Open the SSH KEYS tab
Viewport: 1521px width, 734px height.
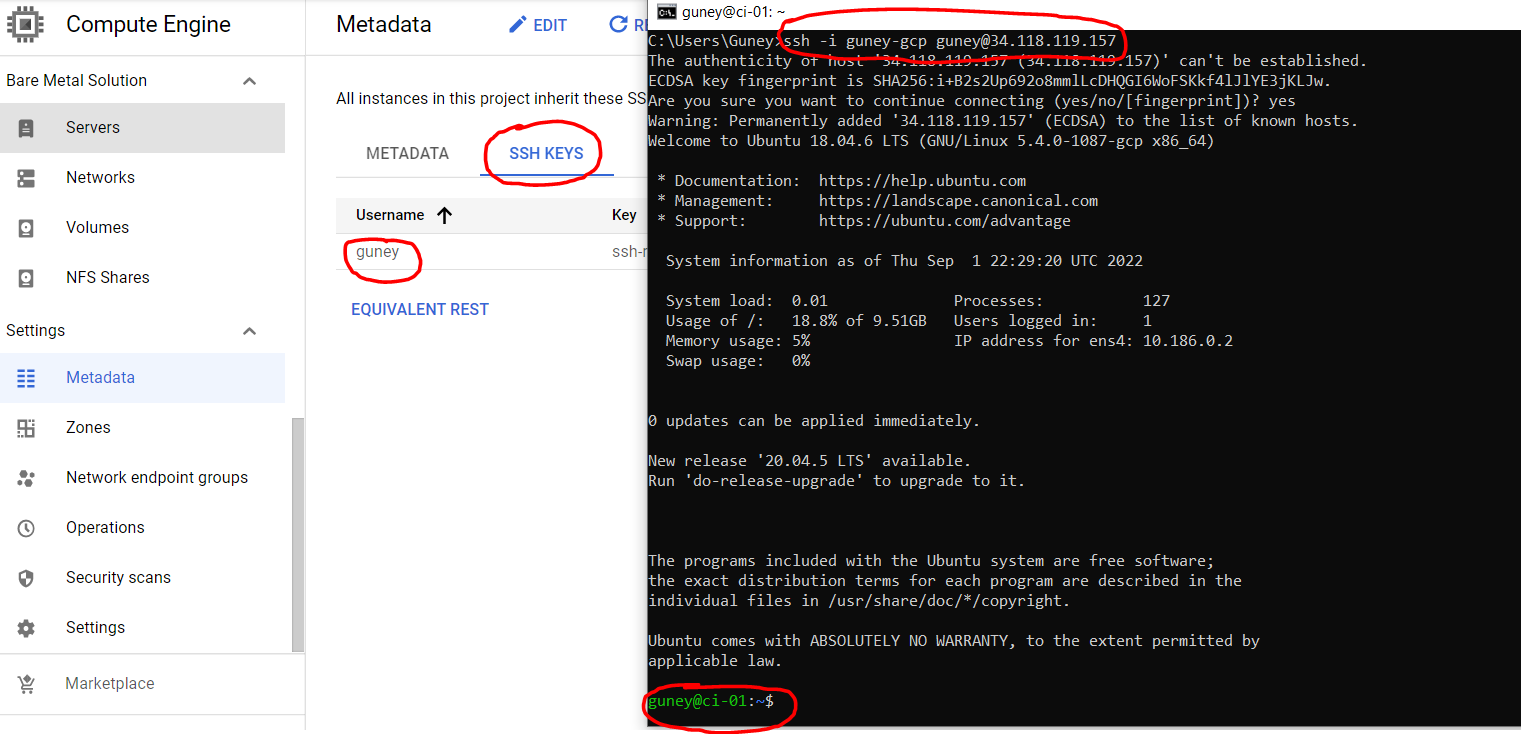(x=546, y=154)
